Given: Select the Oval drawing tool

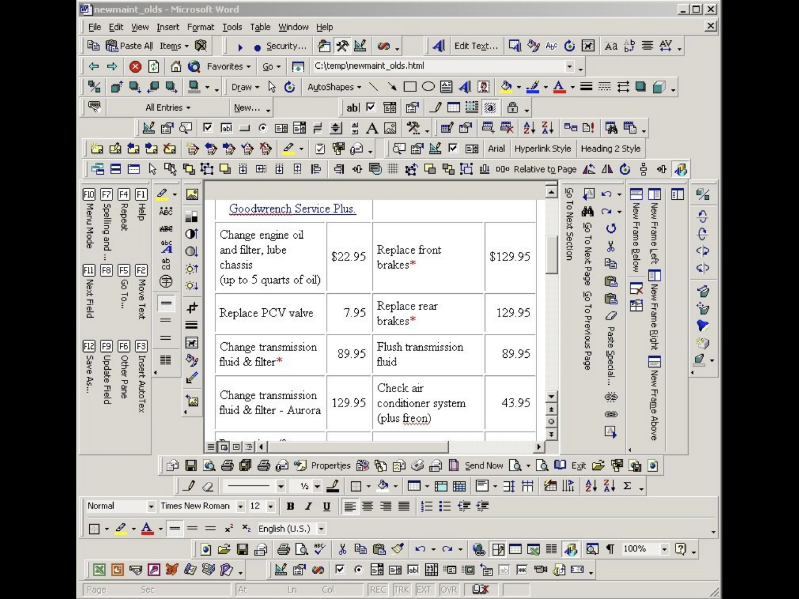Looking at the screenshot, I should point(428,87).
